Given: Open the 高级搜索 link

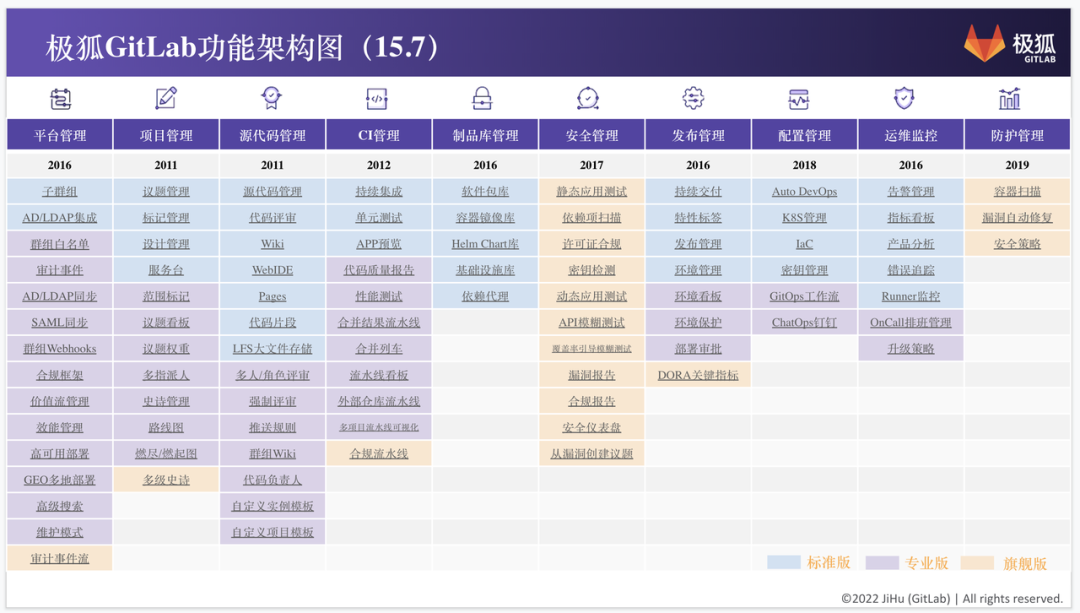Looking at the screenshot, I should [x=60, y=506].
